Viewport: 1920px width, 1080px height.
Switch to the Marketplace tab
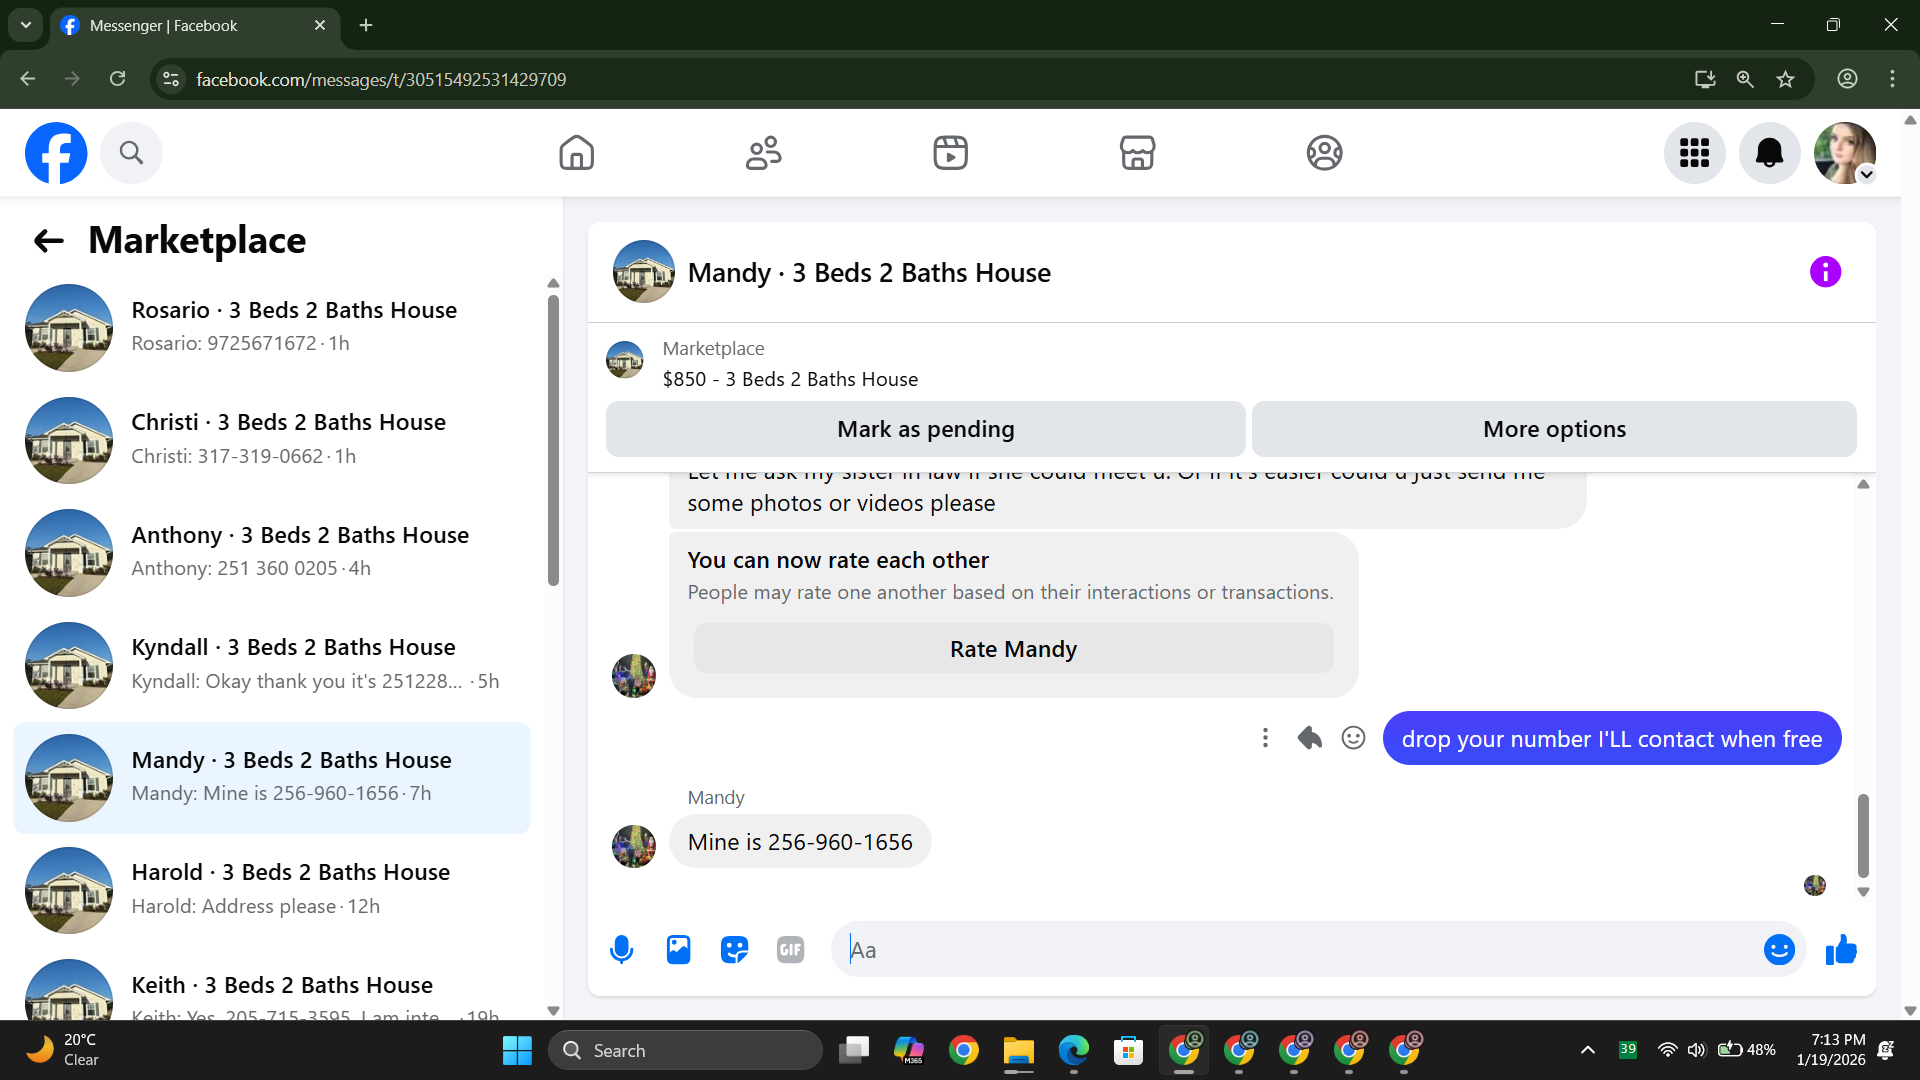point(1137,153)
